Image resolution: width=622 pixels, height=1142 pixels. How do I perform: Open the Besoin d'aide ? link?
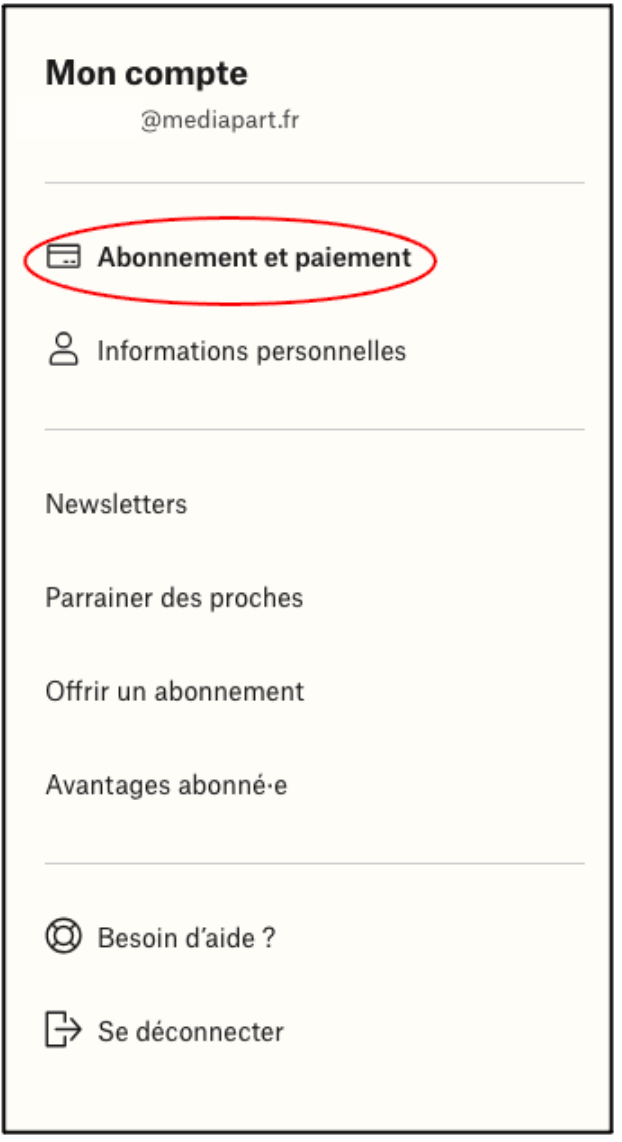[186, 938]
